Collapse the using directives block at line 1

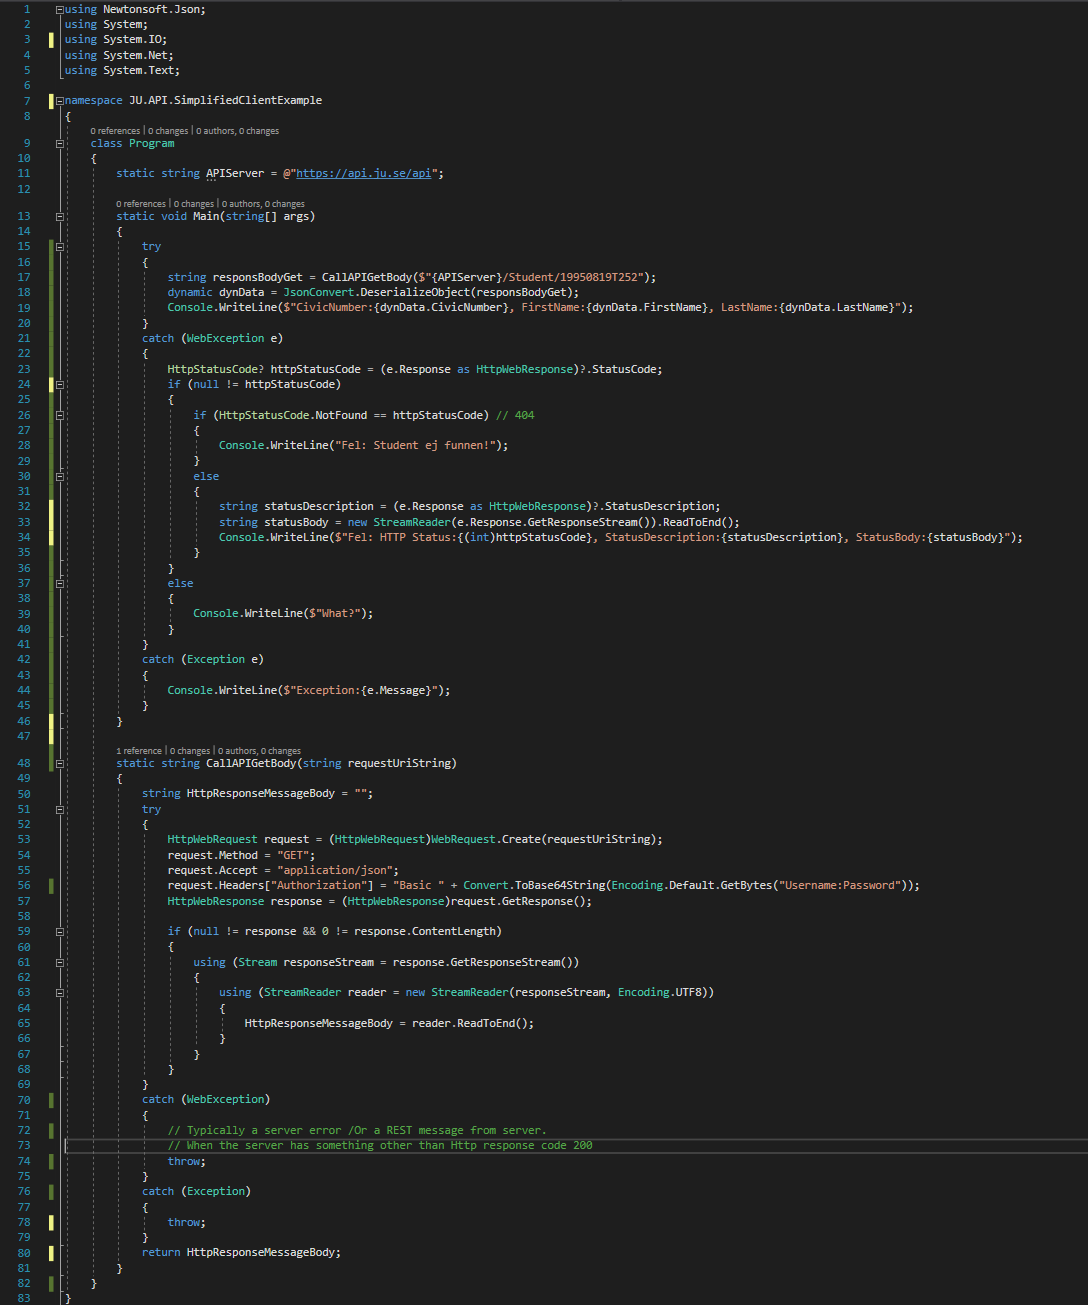coord(60,9)
